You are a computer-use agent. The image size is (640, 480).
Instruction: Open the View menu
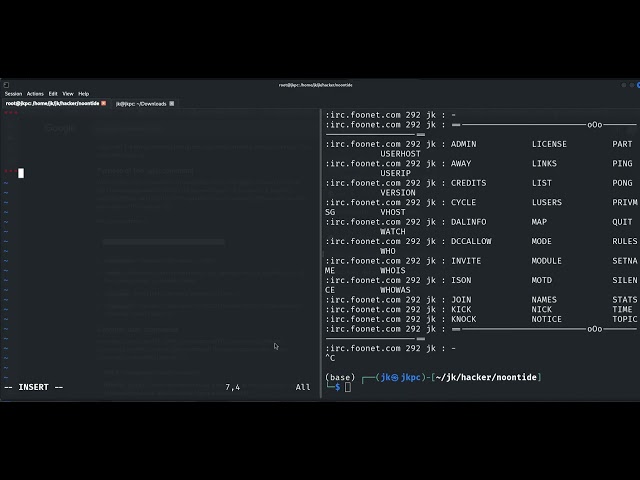[68, 93]
